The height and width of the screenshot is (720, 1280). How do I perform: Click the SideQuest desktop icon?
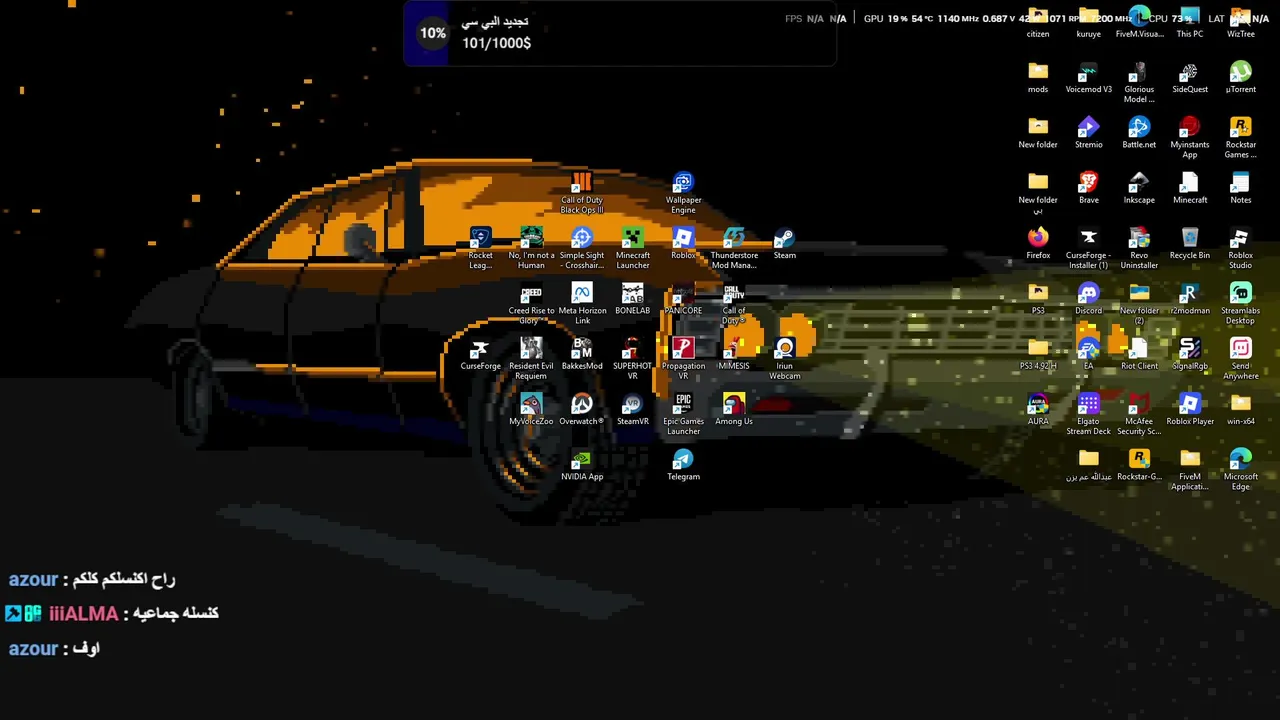(x=1190, y=78)
